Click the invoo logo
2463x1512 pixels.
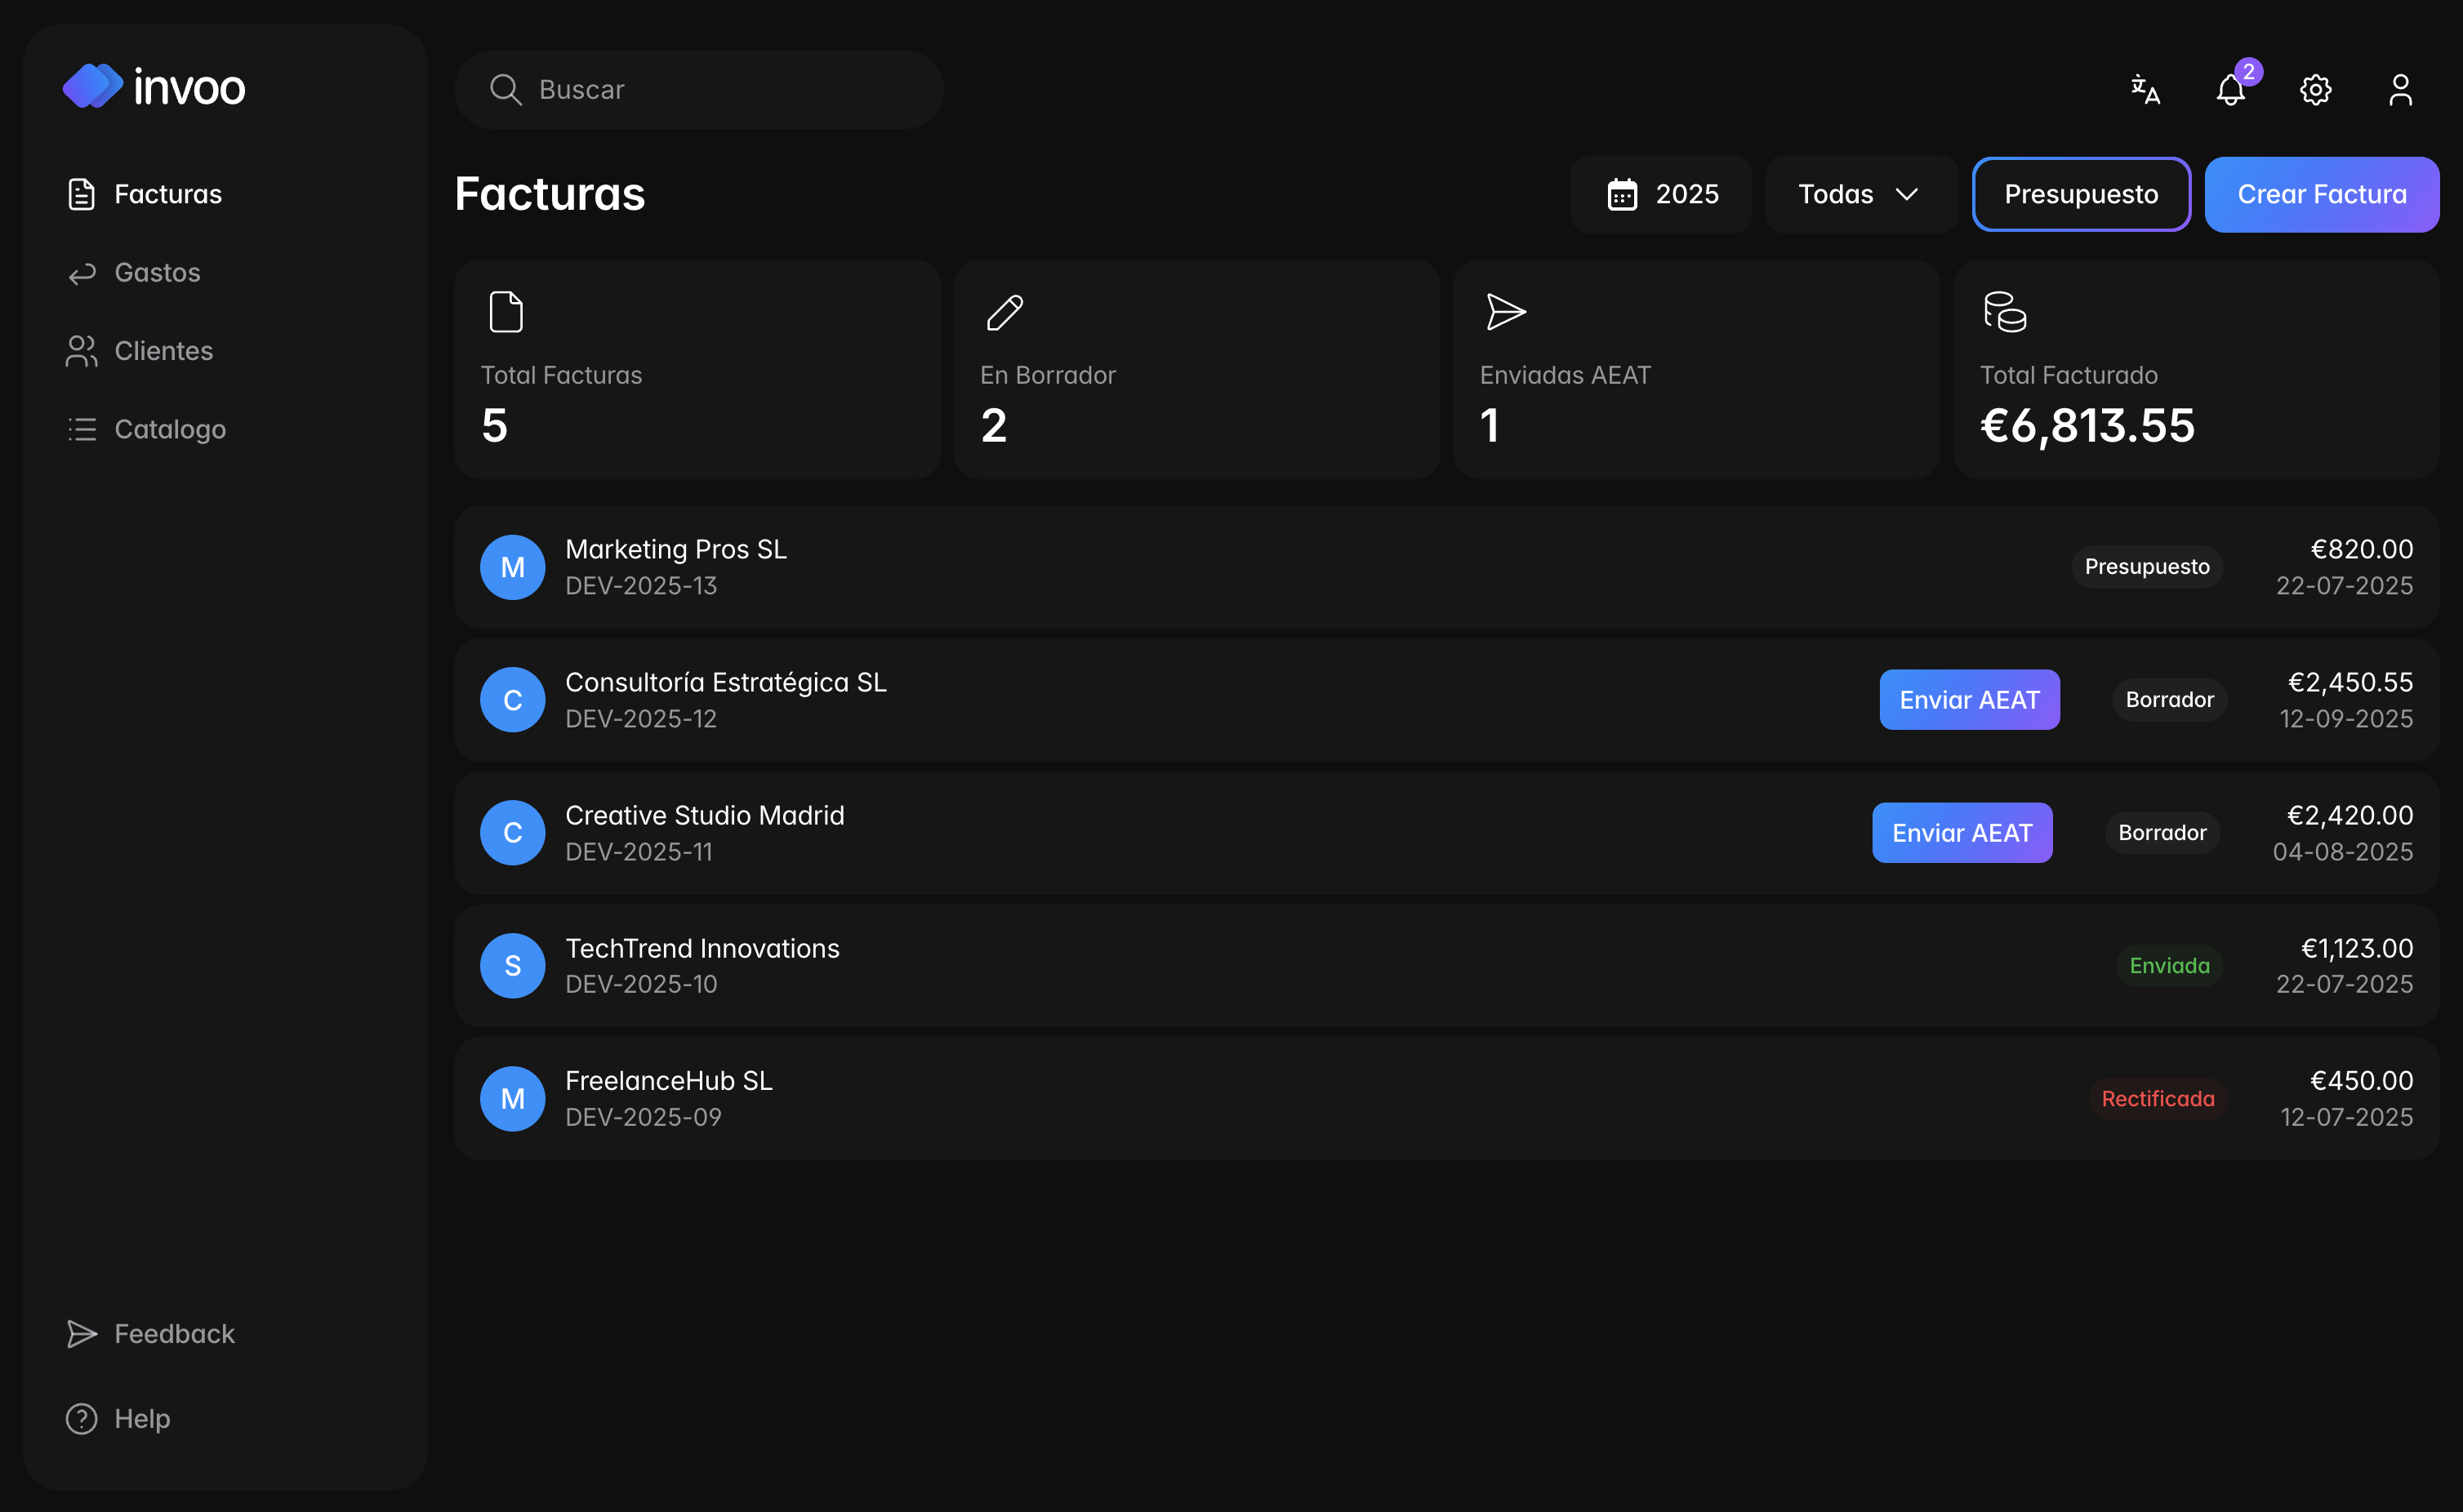154,87
